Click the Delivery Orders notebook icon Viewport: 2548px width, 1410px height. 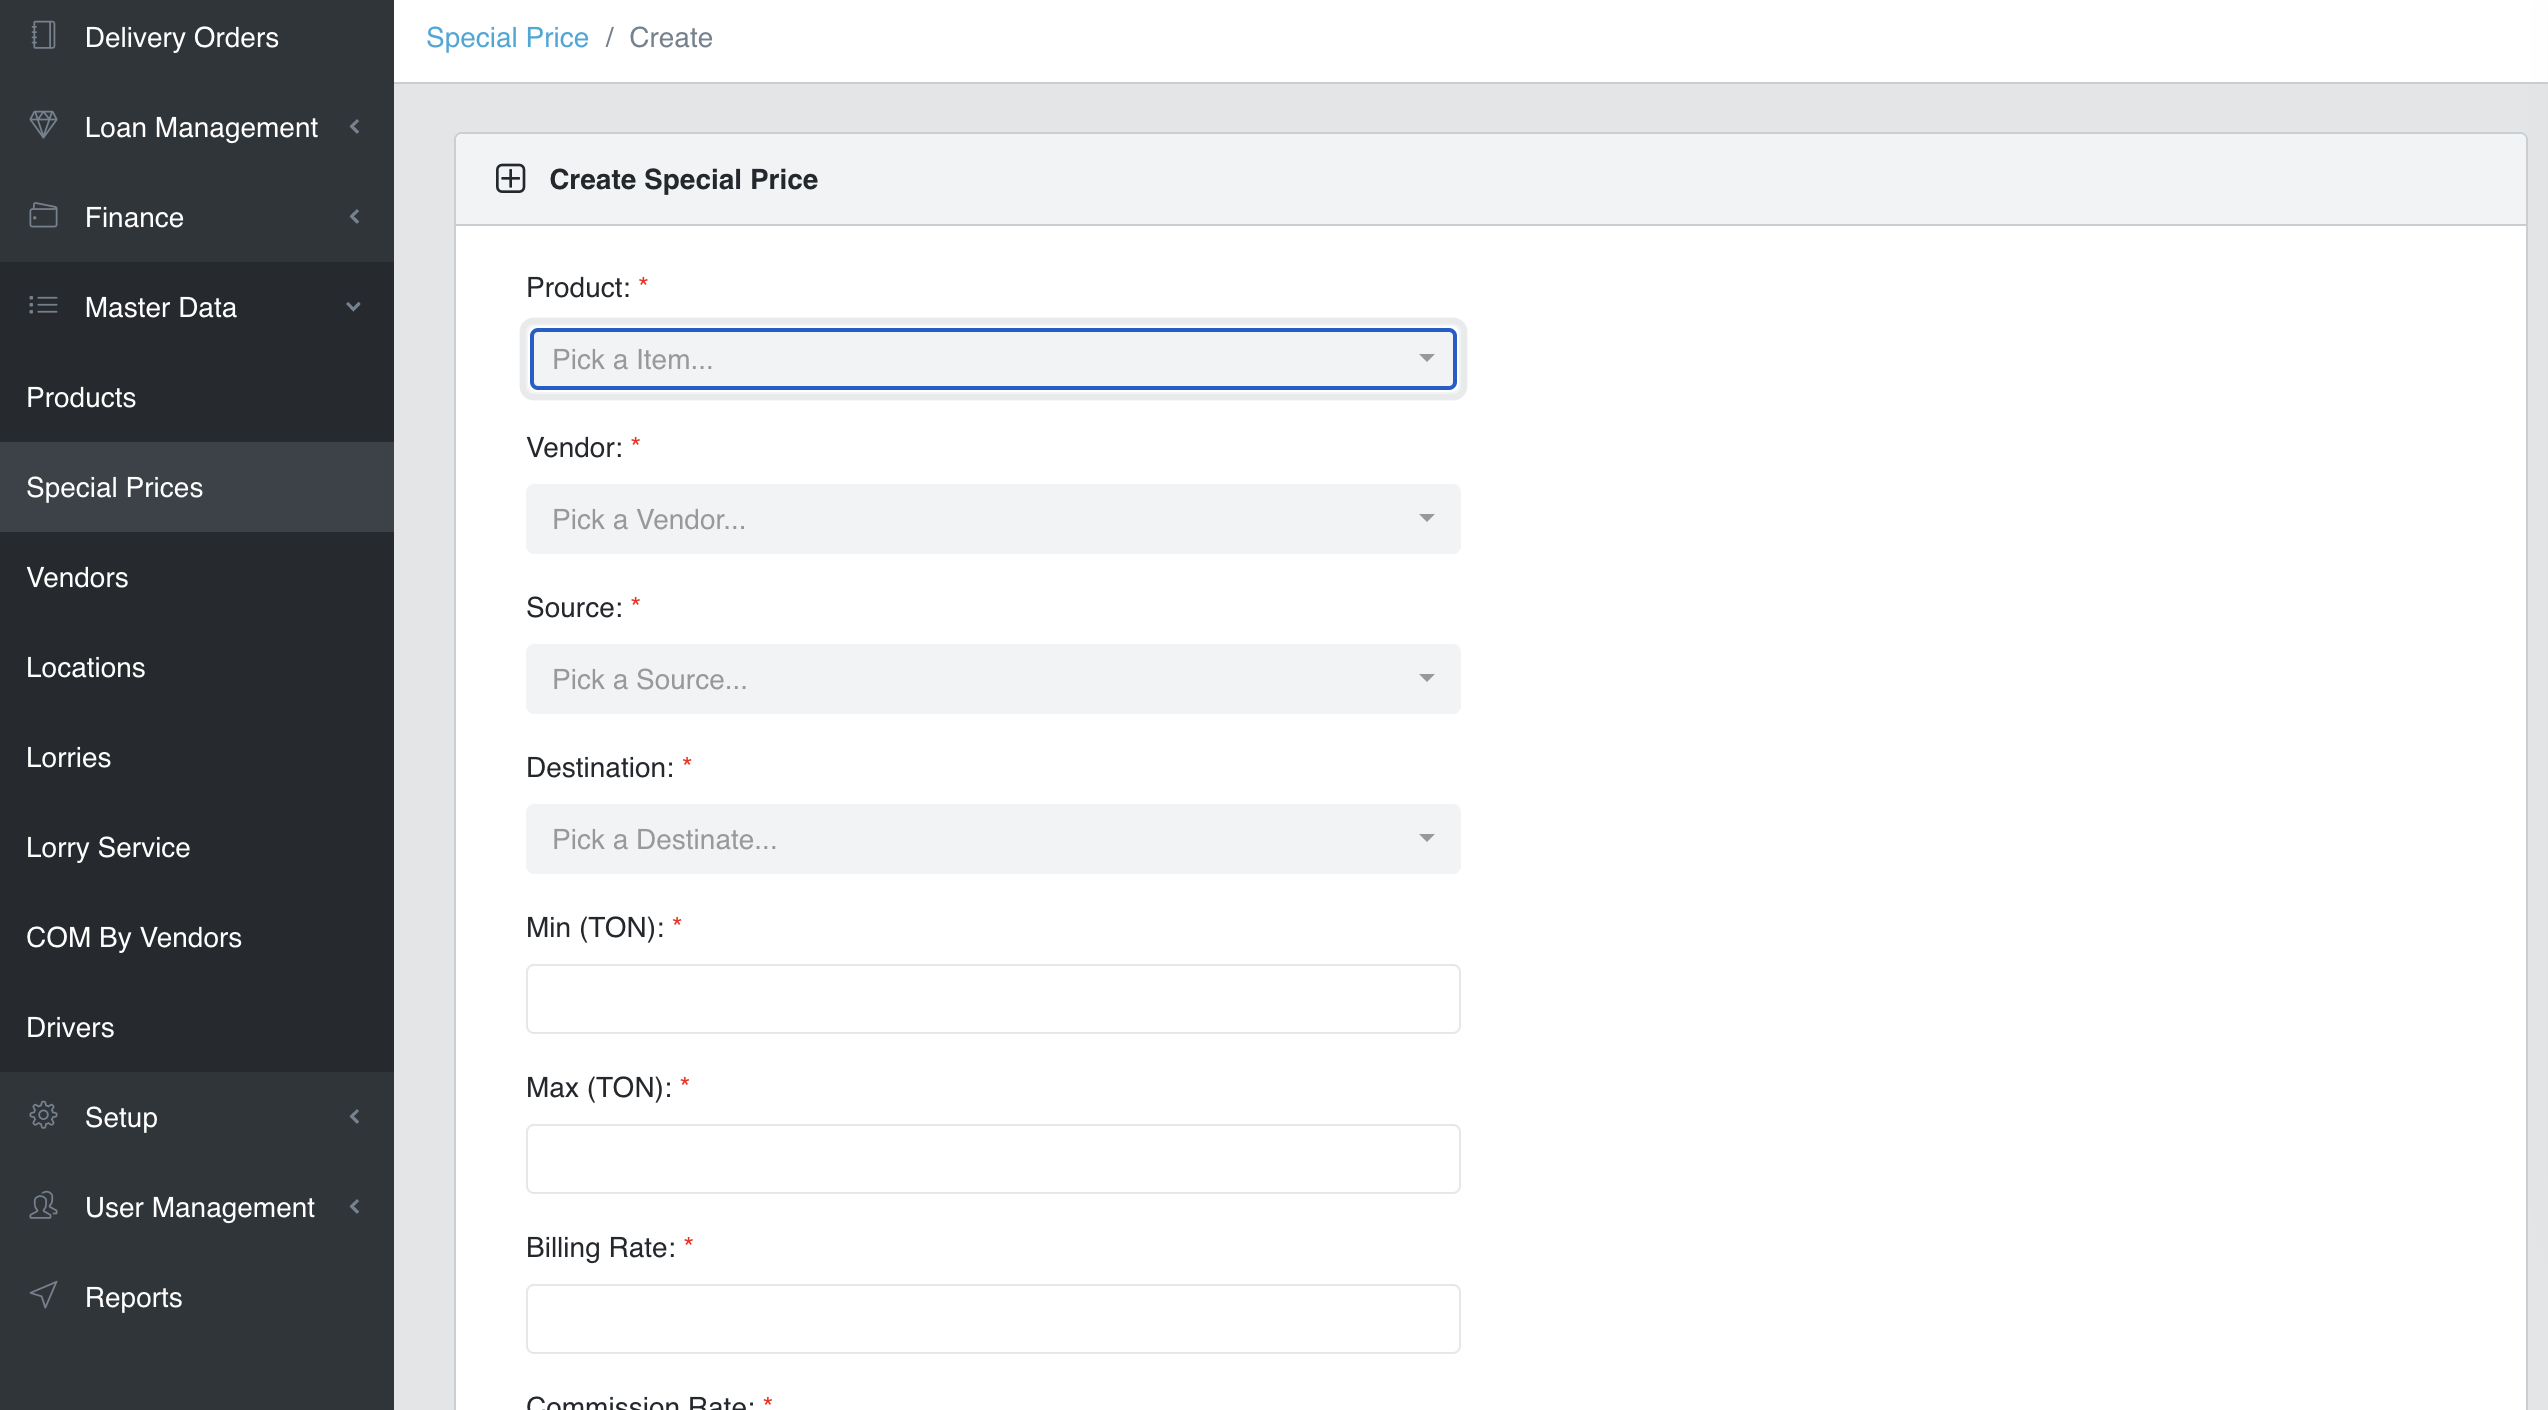(x=43, y=36)
